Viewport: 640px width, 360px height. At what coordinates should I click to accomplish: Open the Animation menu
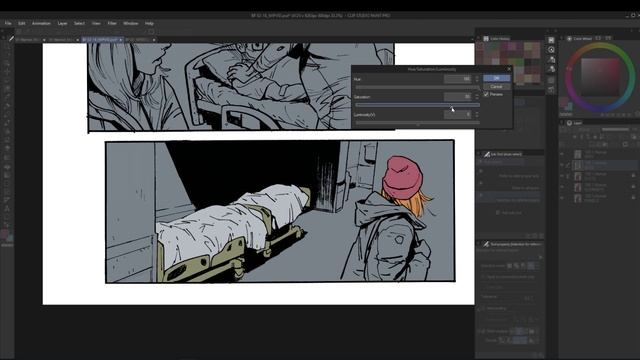click(41, 23)
